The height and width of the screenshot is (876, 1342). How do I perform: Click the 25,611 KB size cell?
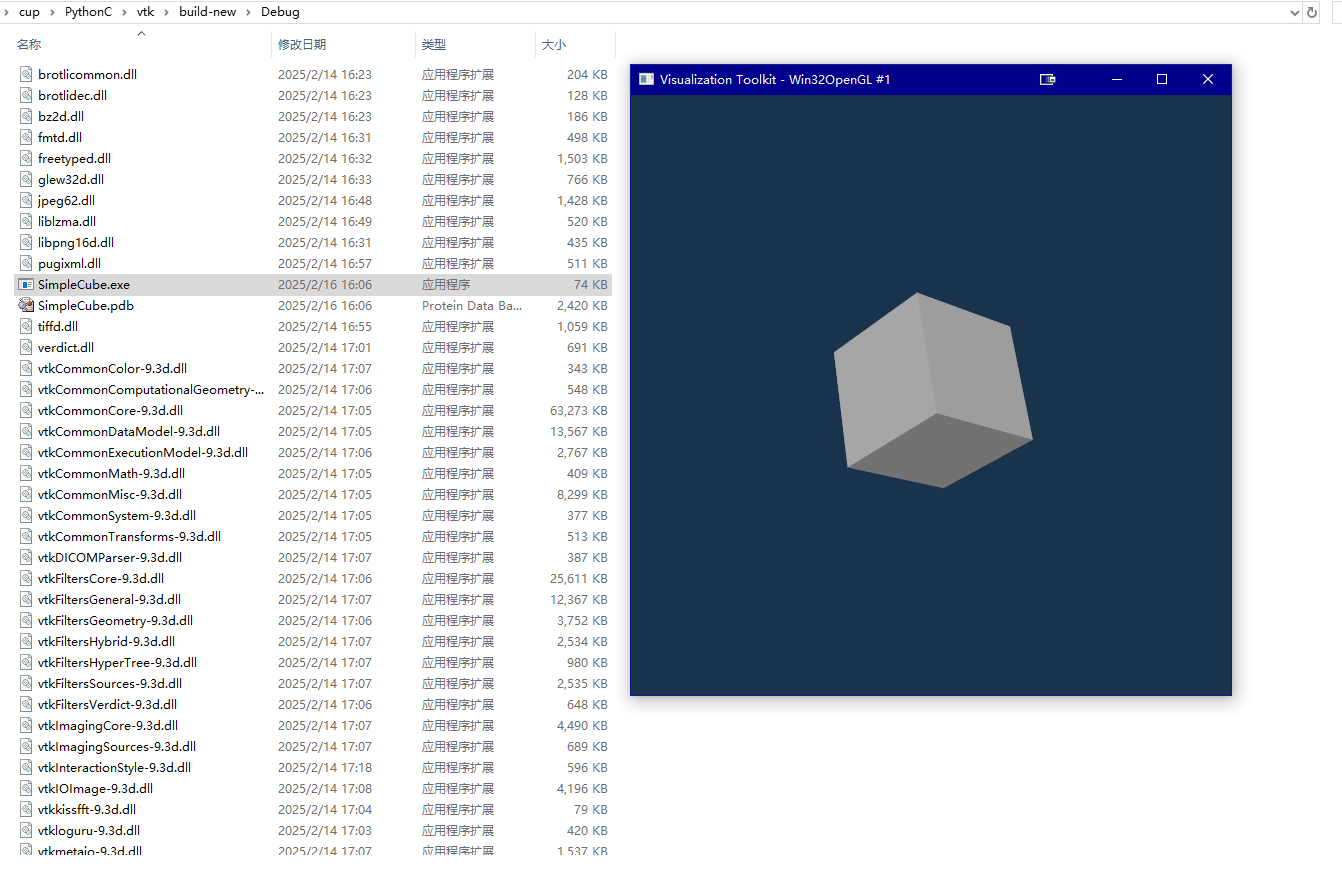578,578
